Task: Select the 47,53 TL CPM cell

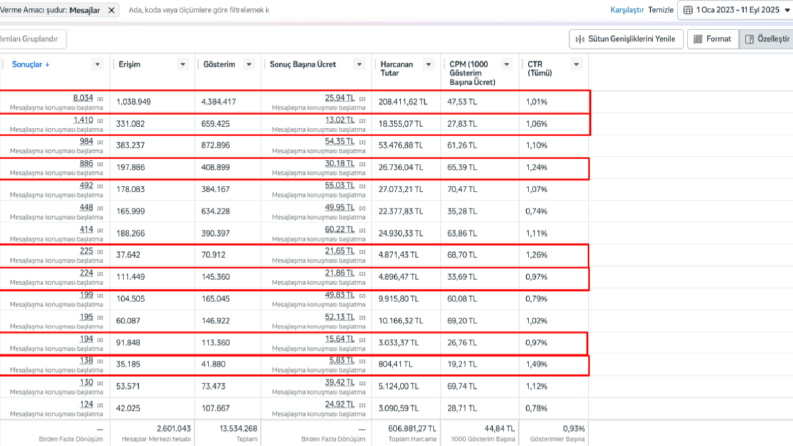Action: 462,102
